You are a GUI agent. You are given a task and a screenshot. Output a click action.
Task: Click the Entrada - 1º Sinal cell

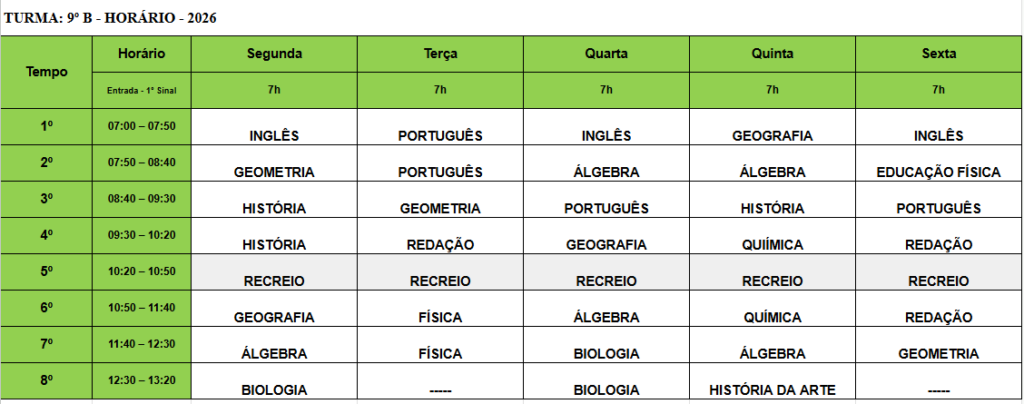(142, 90)
